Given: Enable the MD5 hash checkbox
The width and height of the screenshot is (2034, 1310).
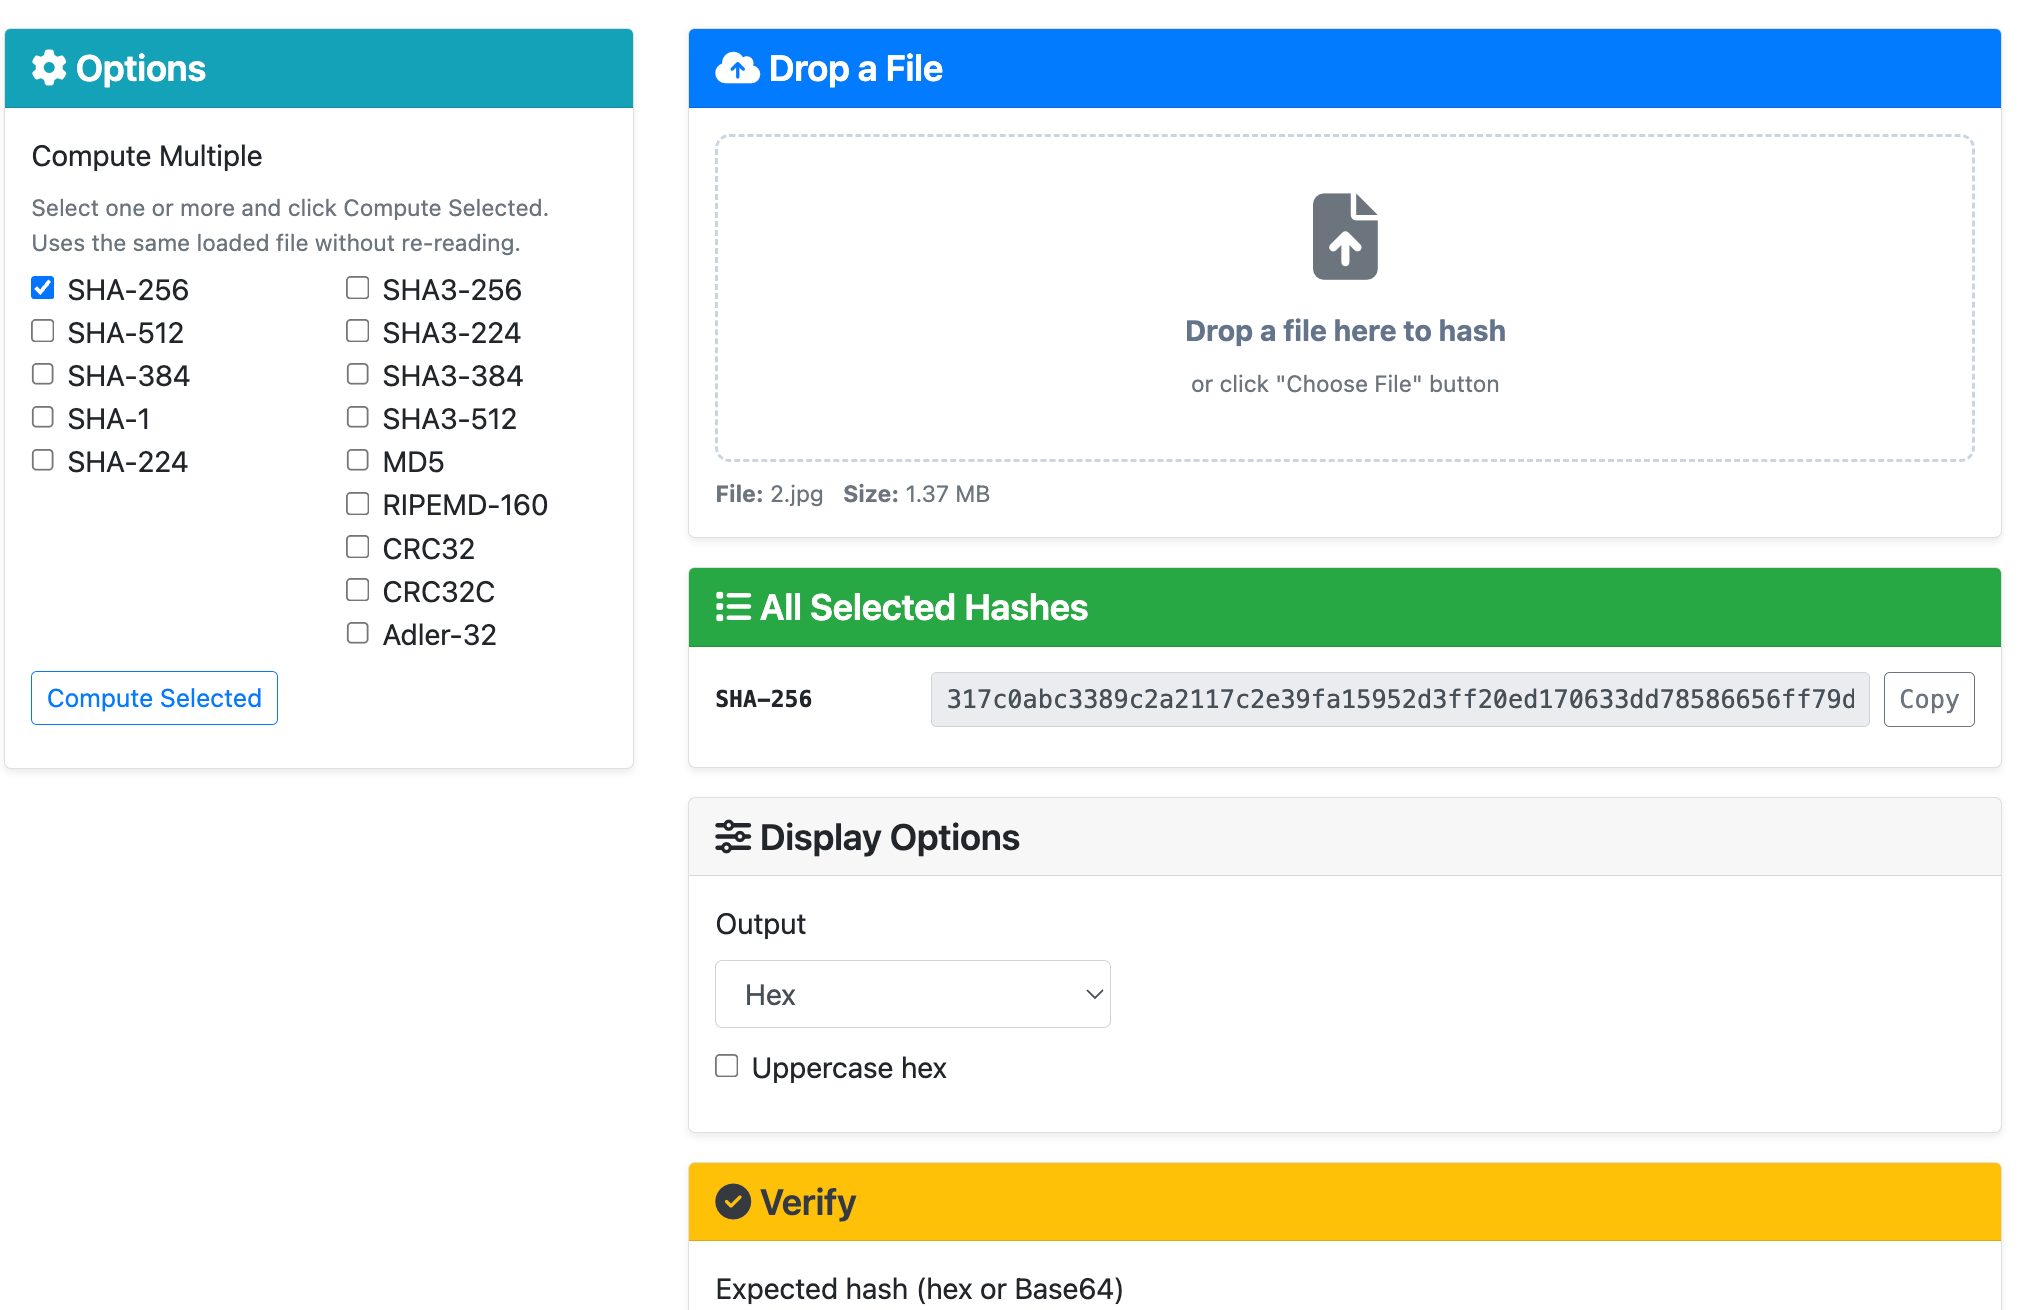Looking at the screenshot, I should point(358,460).
